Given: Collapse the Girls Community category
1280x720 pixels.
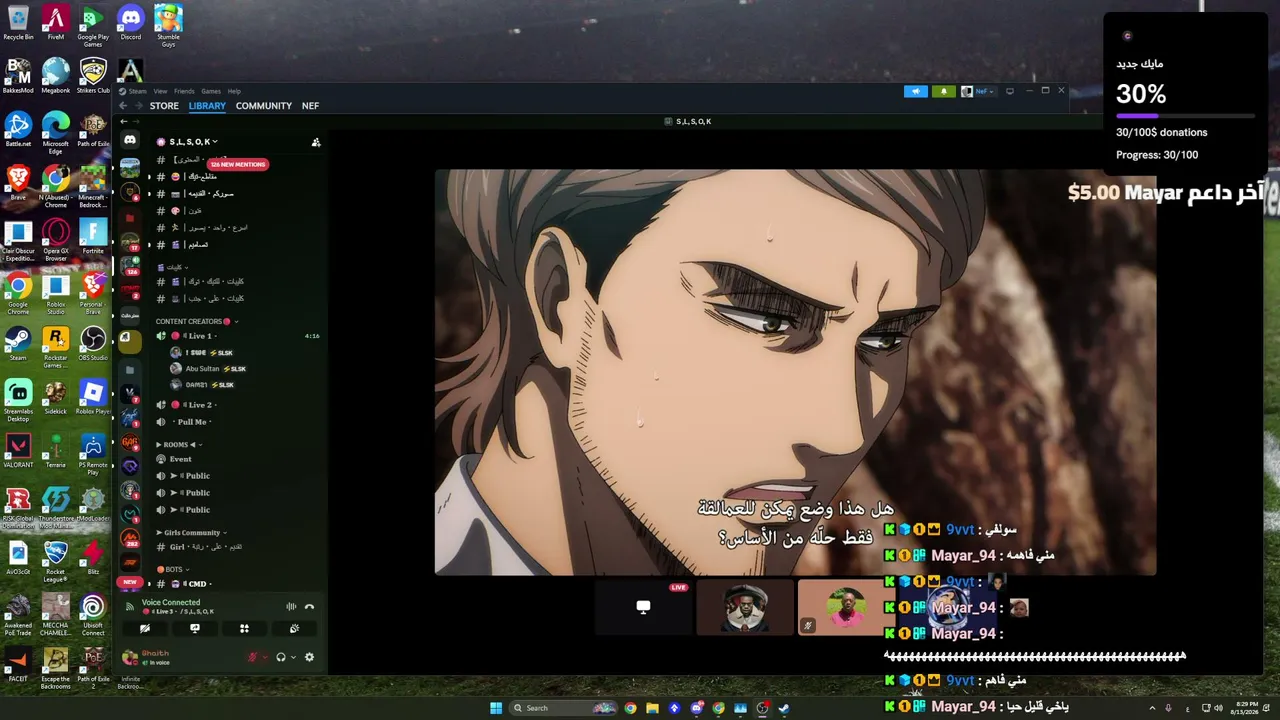Looking at the screenshot, I should pos(192,533).
